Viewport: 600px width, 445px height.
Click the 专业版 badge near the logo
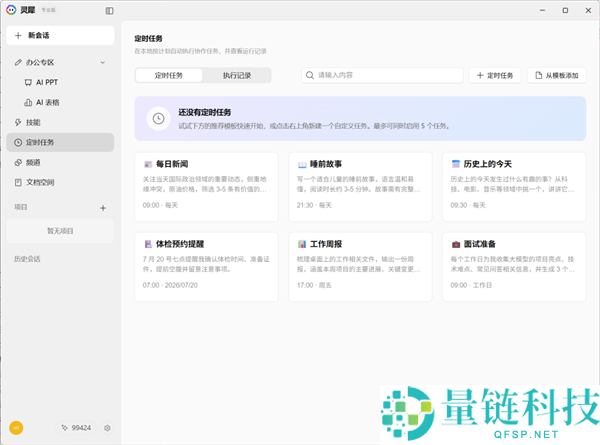[49, 10]
